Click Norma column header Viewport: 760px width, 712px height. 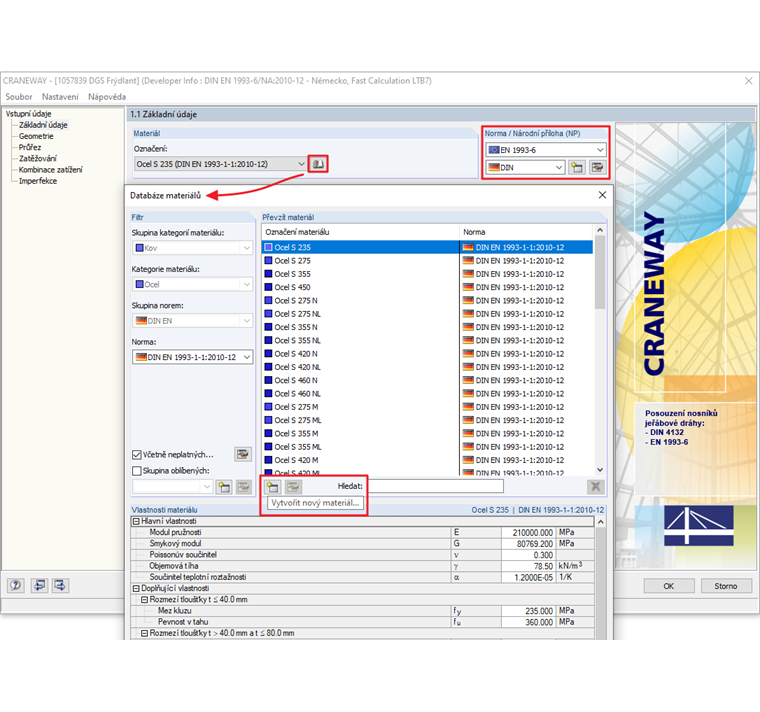click(x=526, y=232)
